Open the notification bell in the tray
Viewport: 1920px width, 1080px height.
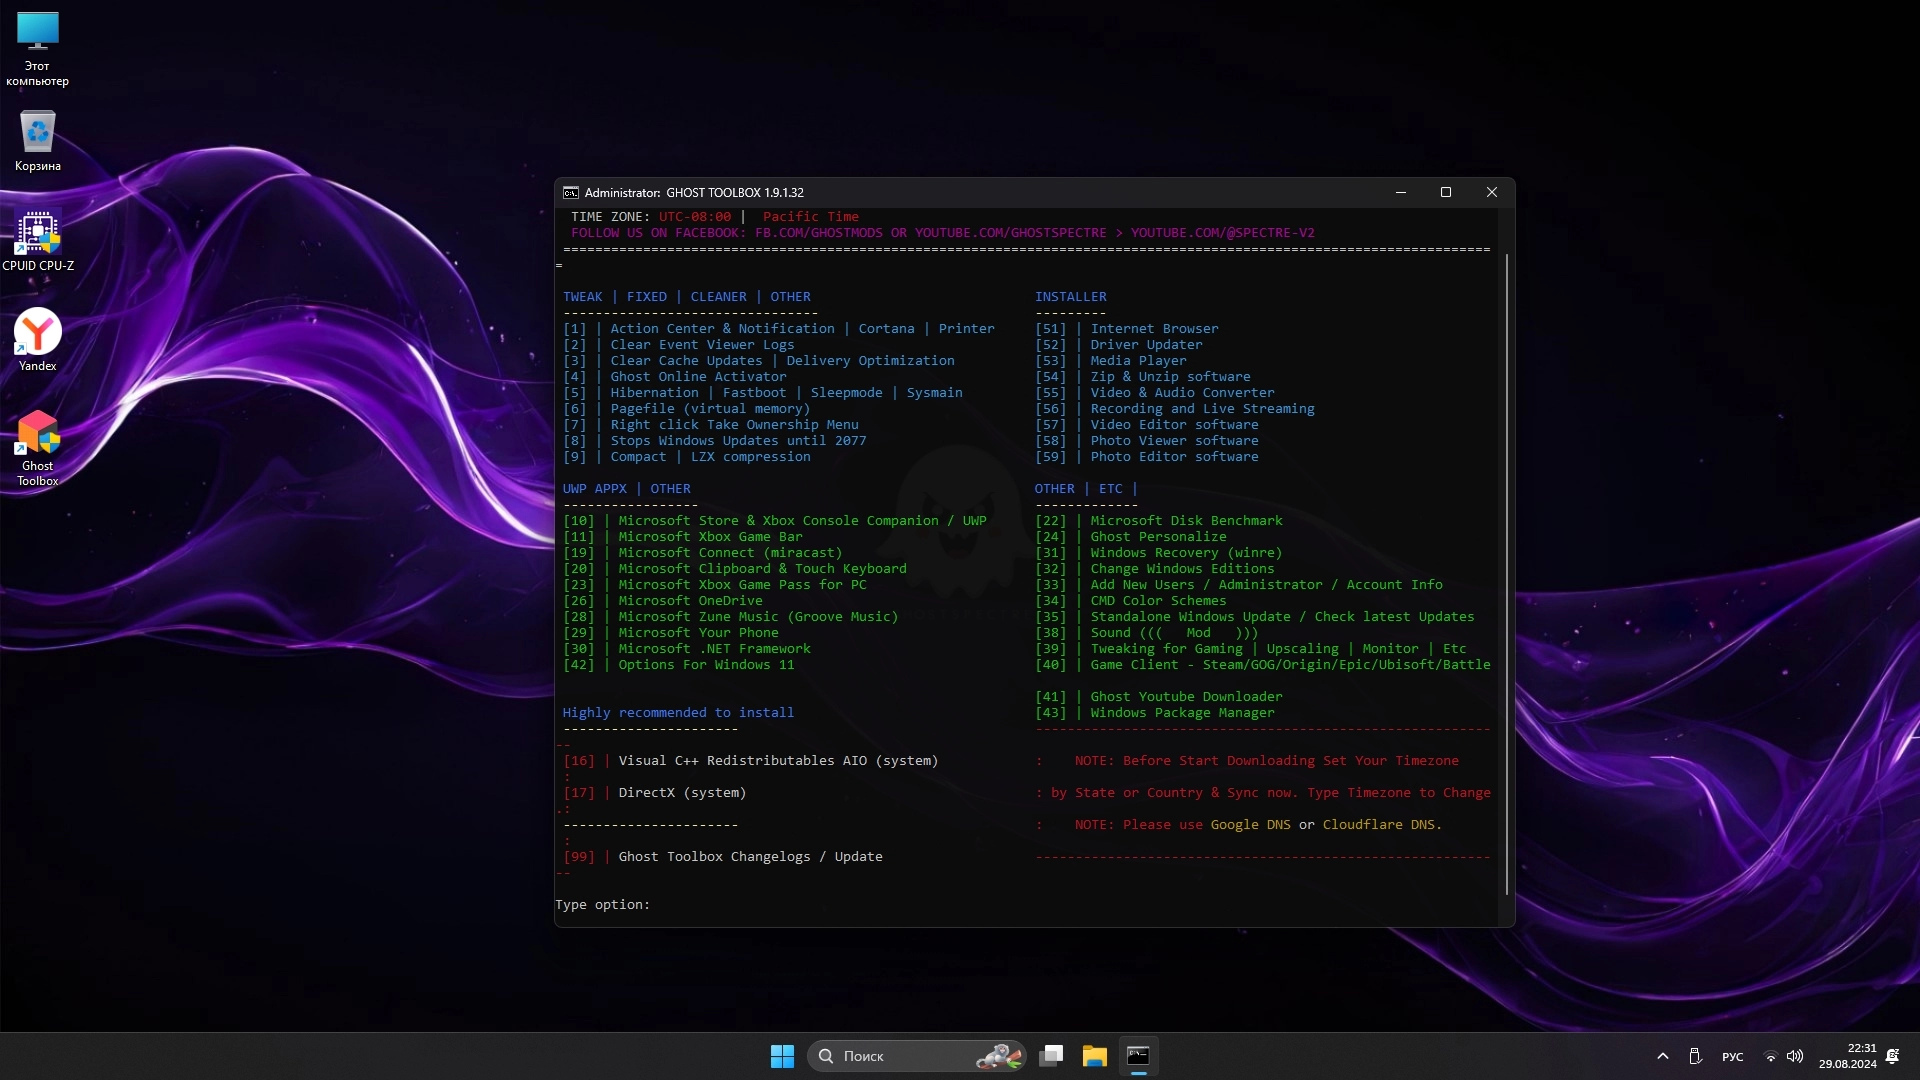pyautogui.click(x=1892, y=1056)
